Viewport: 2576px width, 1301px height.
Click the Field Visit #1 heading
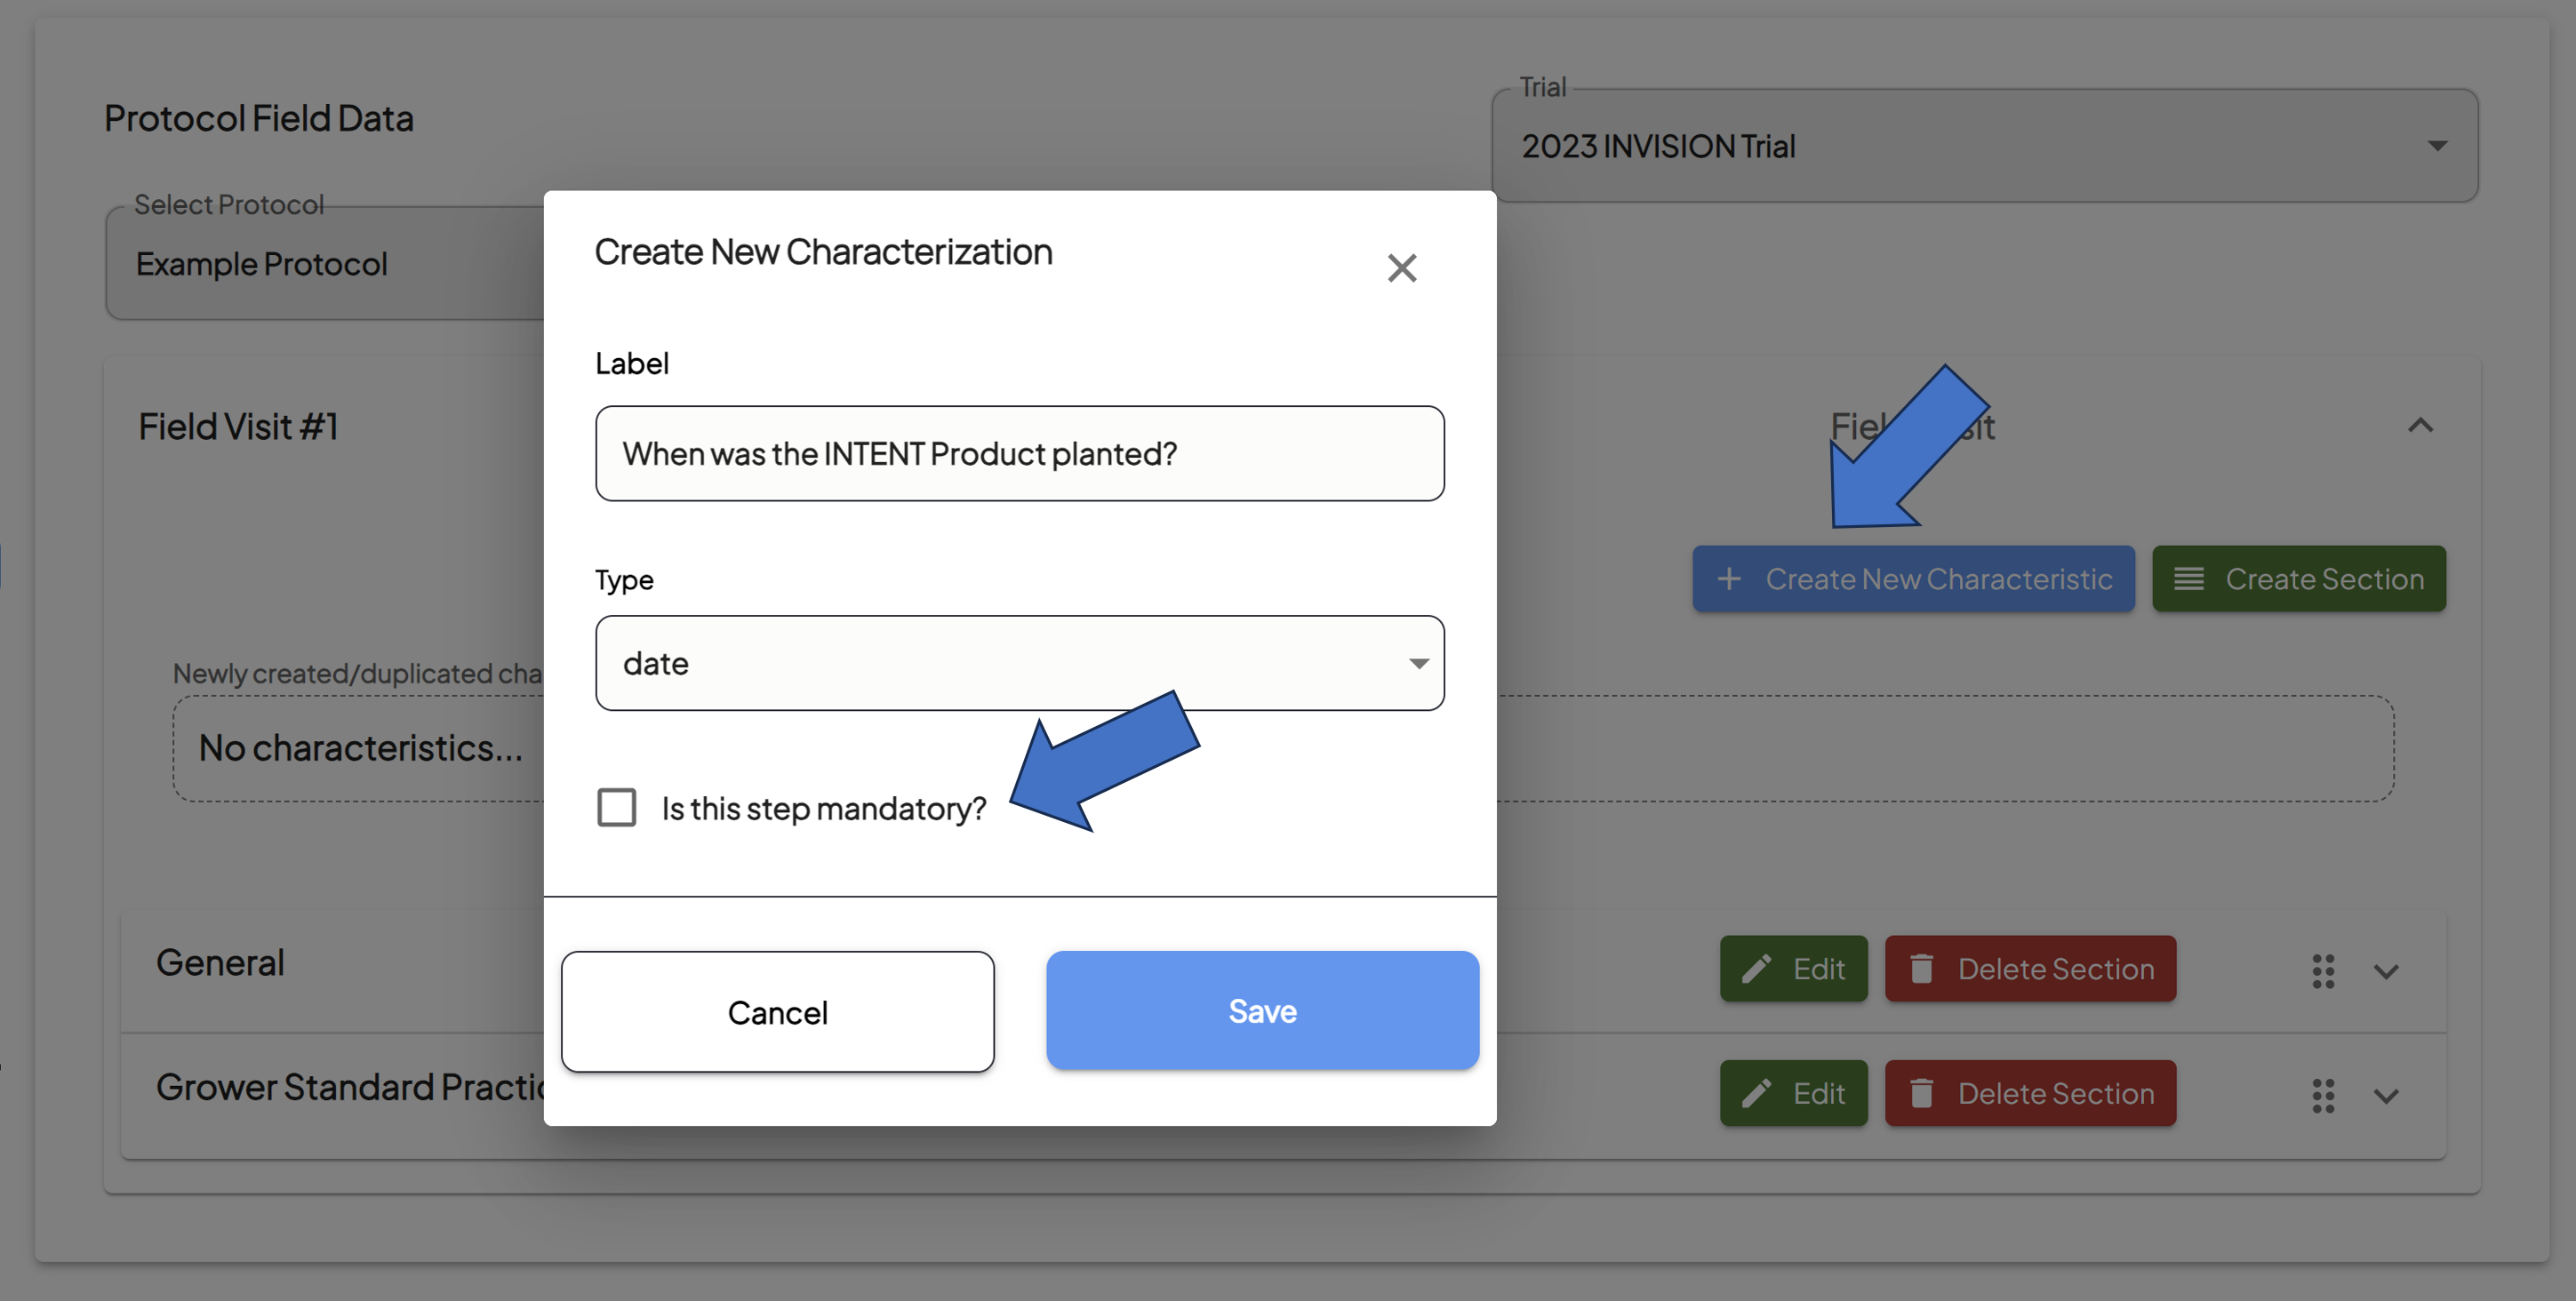tap(238, 427)
